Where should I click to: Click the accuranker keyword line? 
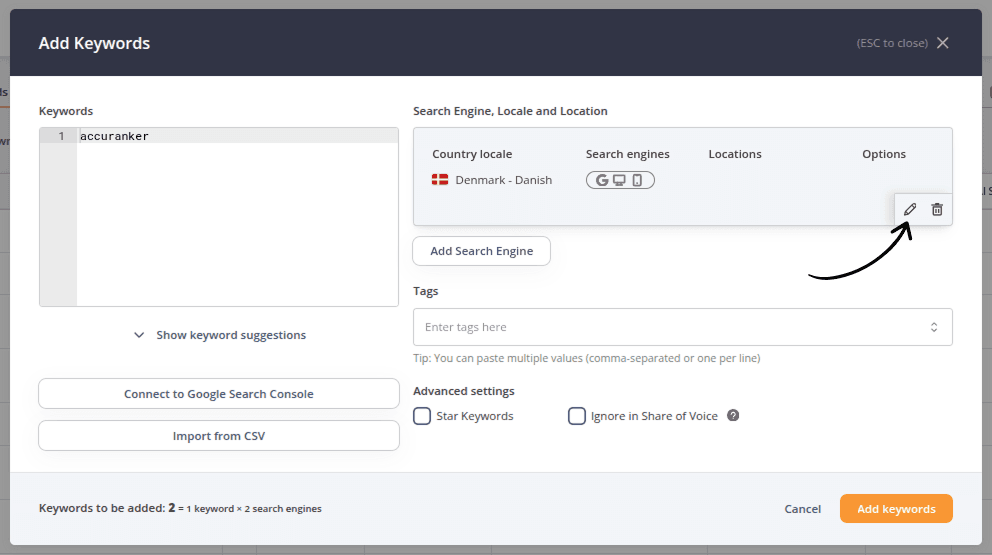click(238, 136)
